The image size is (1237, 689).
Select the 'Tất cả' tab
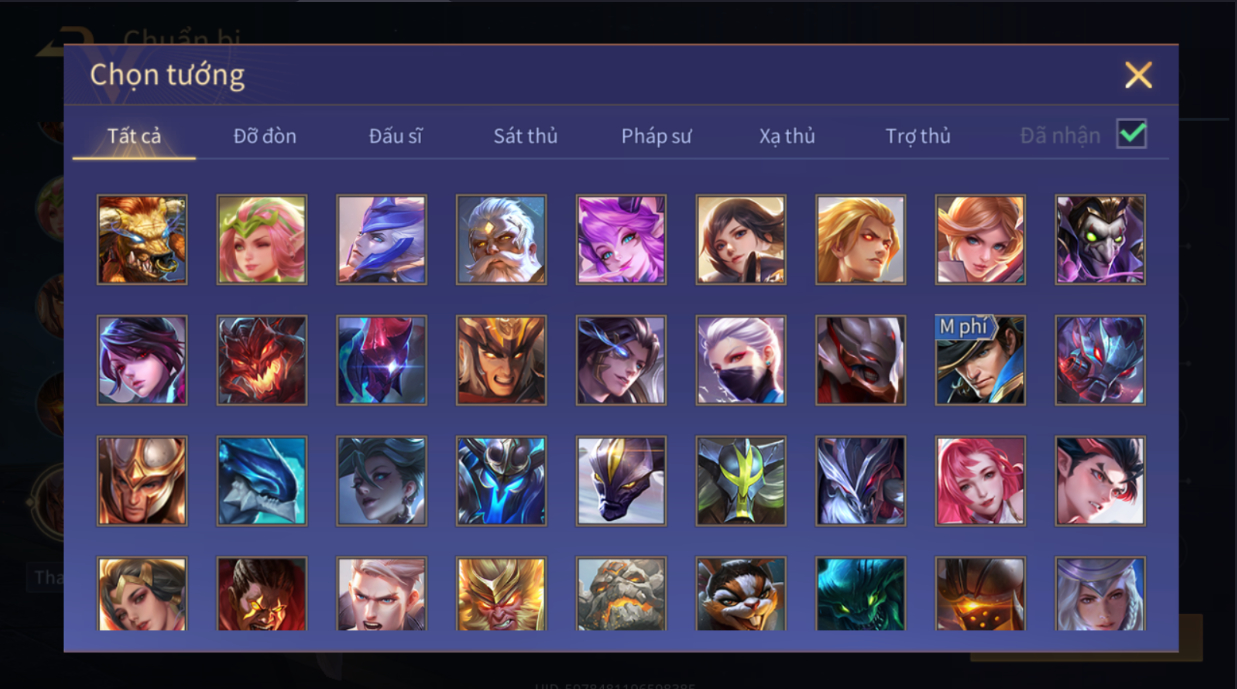(134, 136)
